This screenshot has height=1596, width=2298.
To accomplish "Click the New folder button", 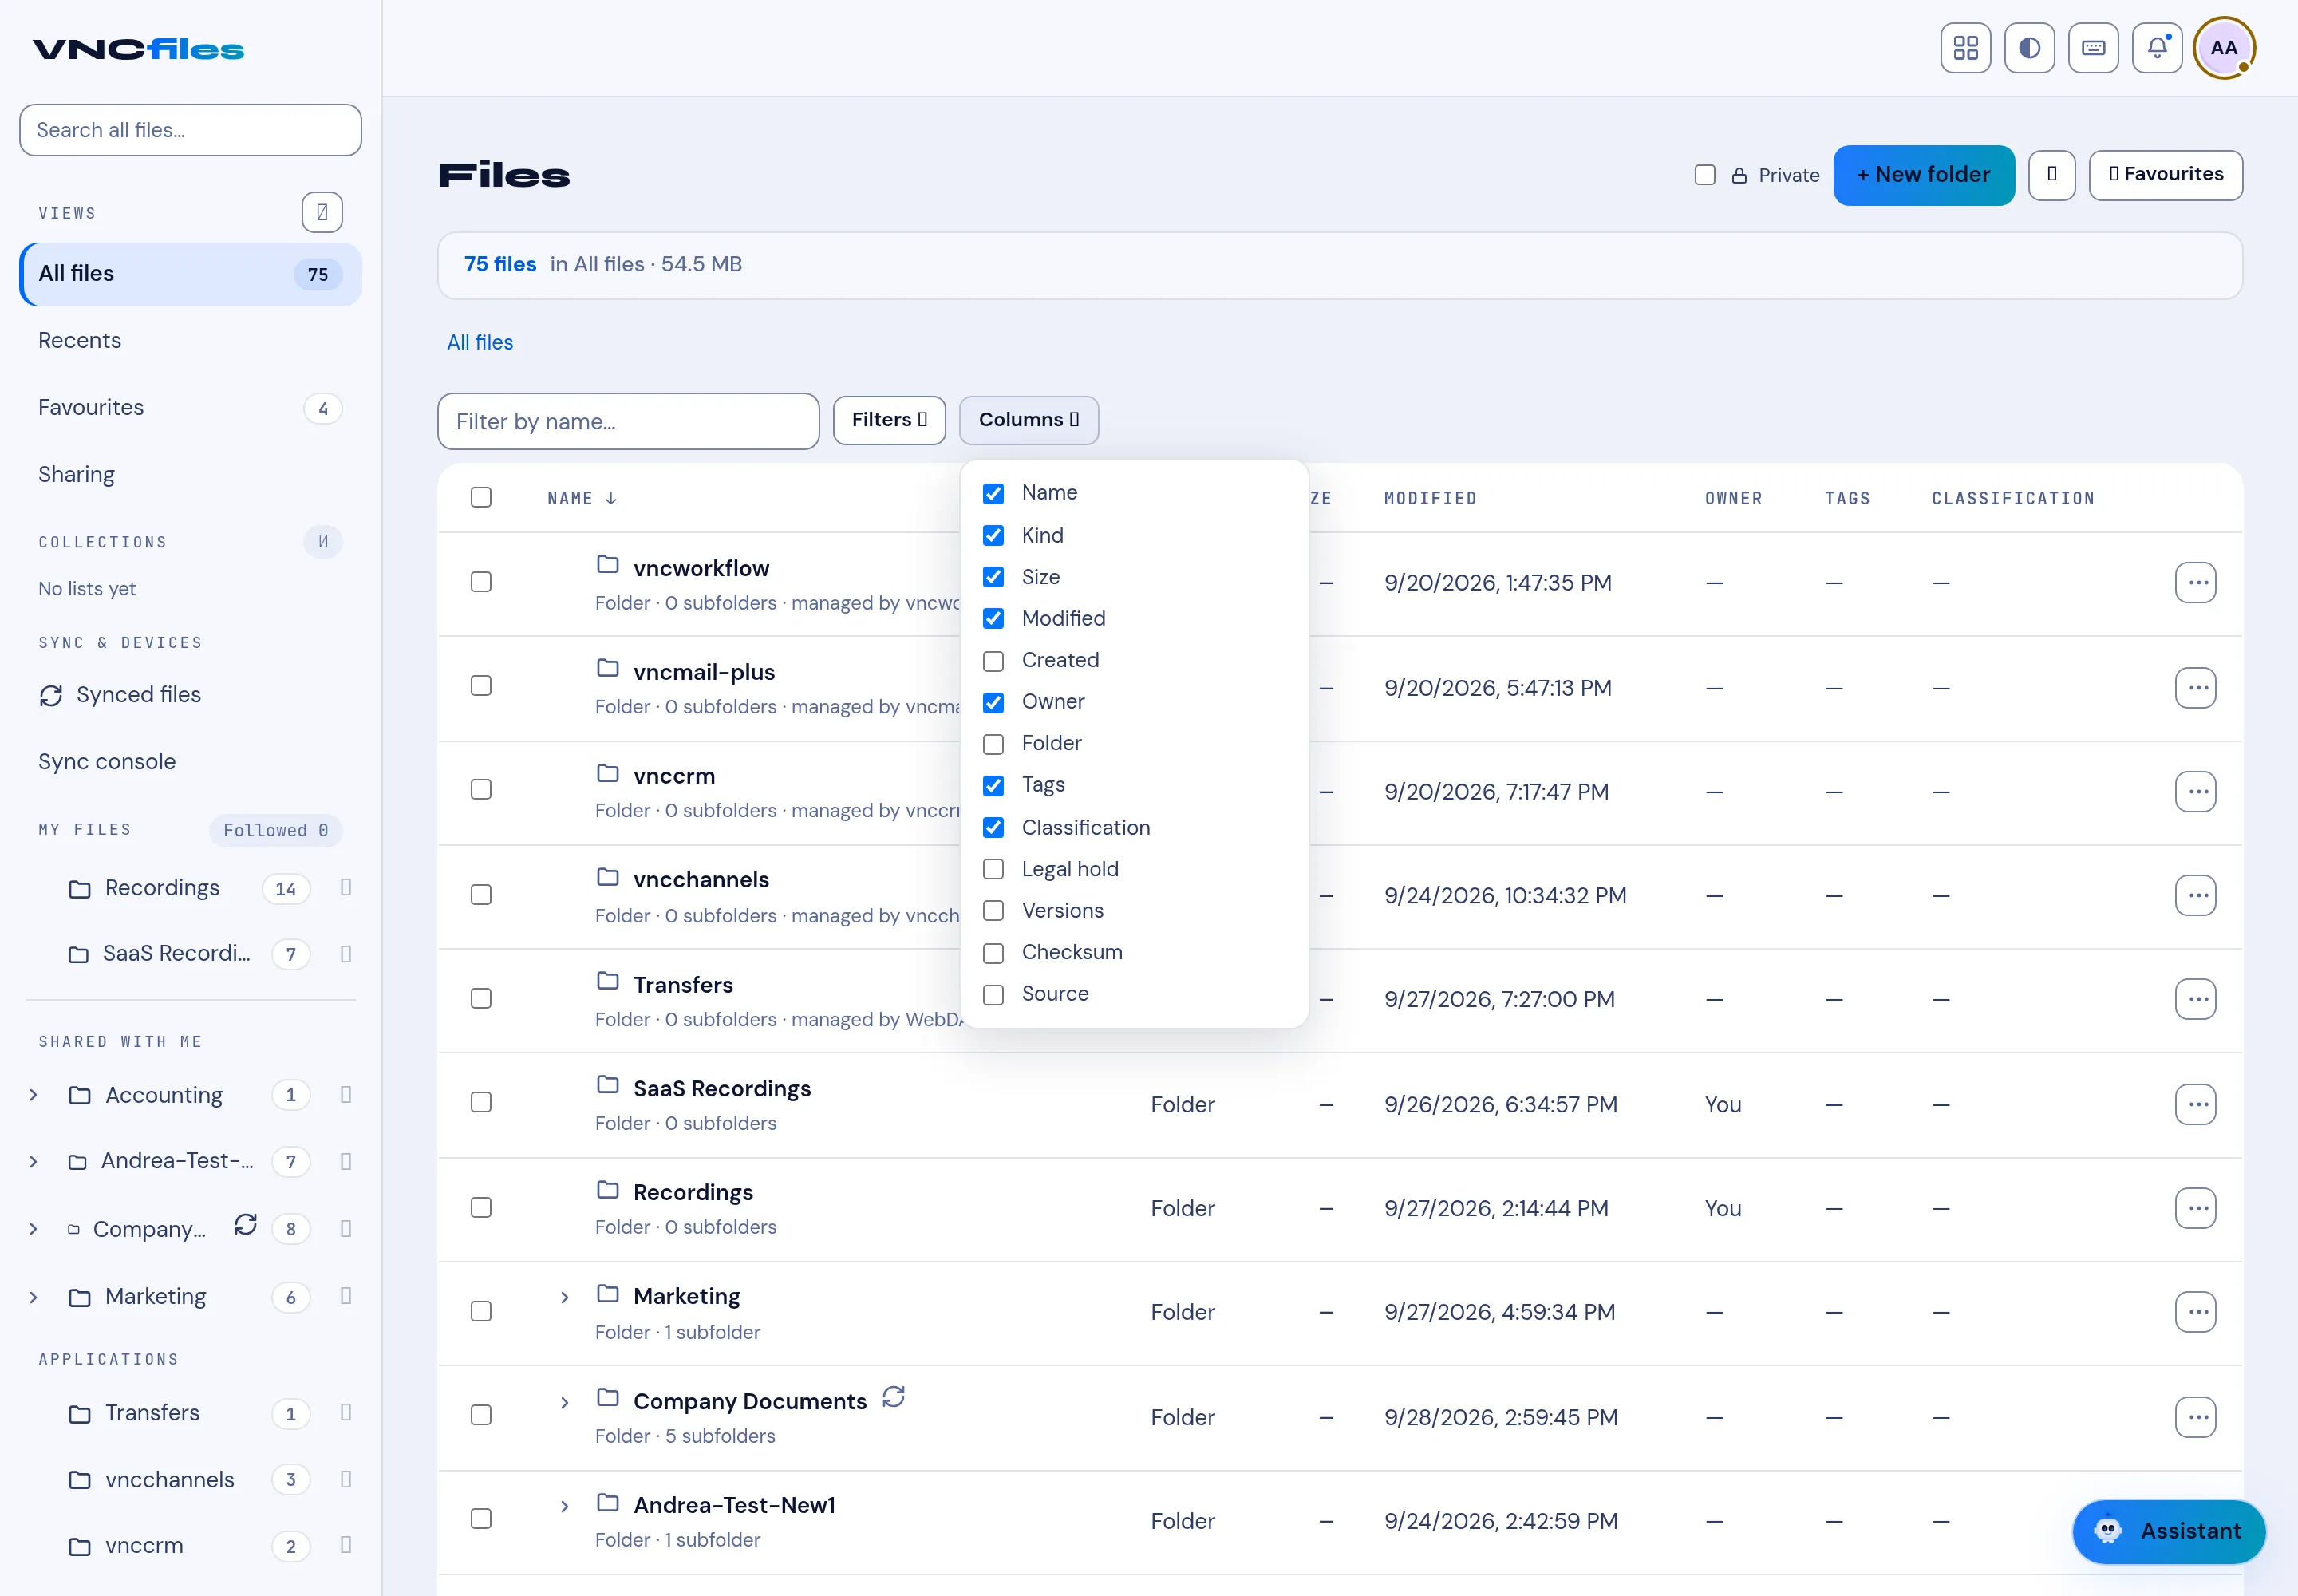I will tap(1923, 175).
